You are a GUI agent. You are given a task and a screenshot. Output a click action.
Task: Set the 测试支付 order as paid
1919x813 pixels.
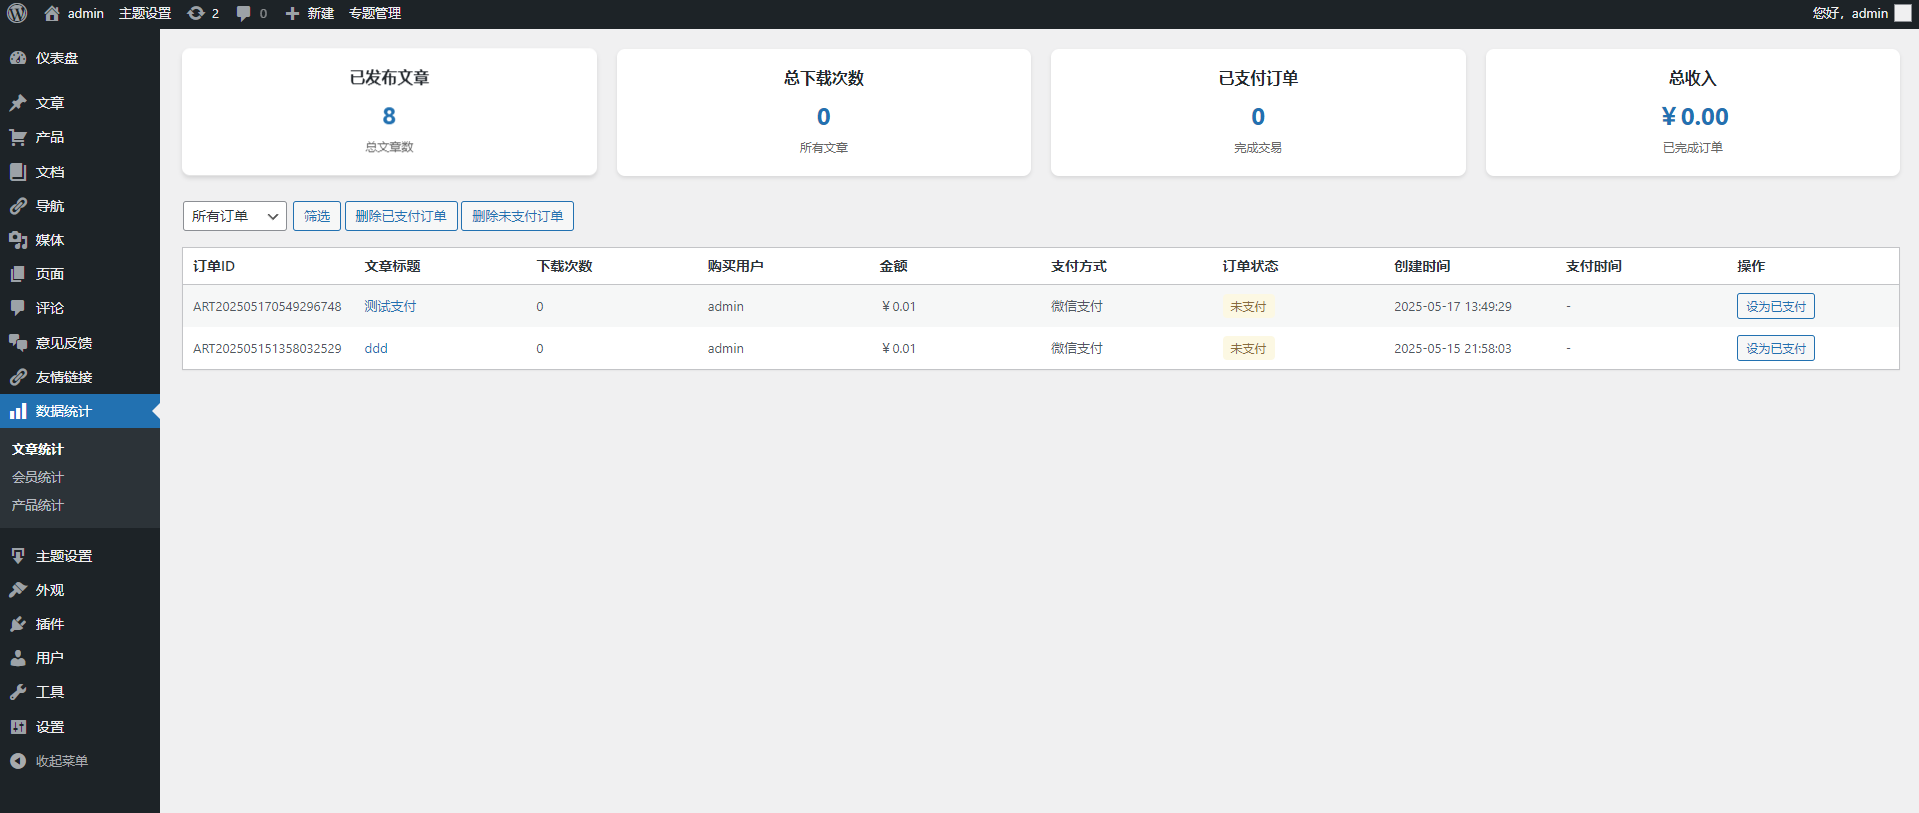click(1776, 306)
